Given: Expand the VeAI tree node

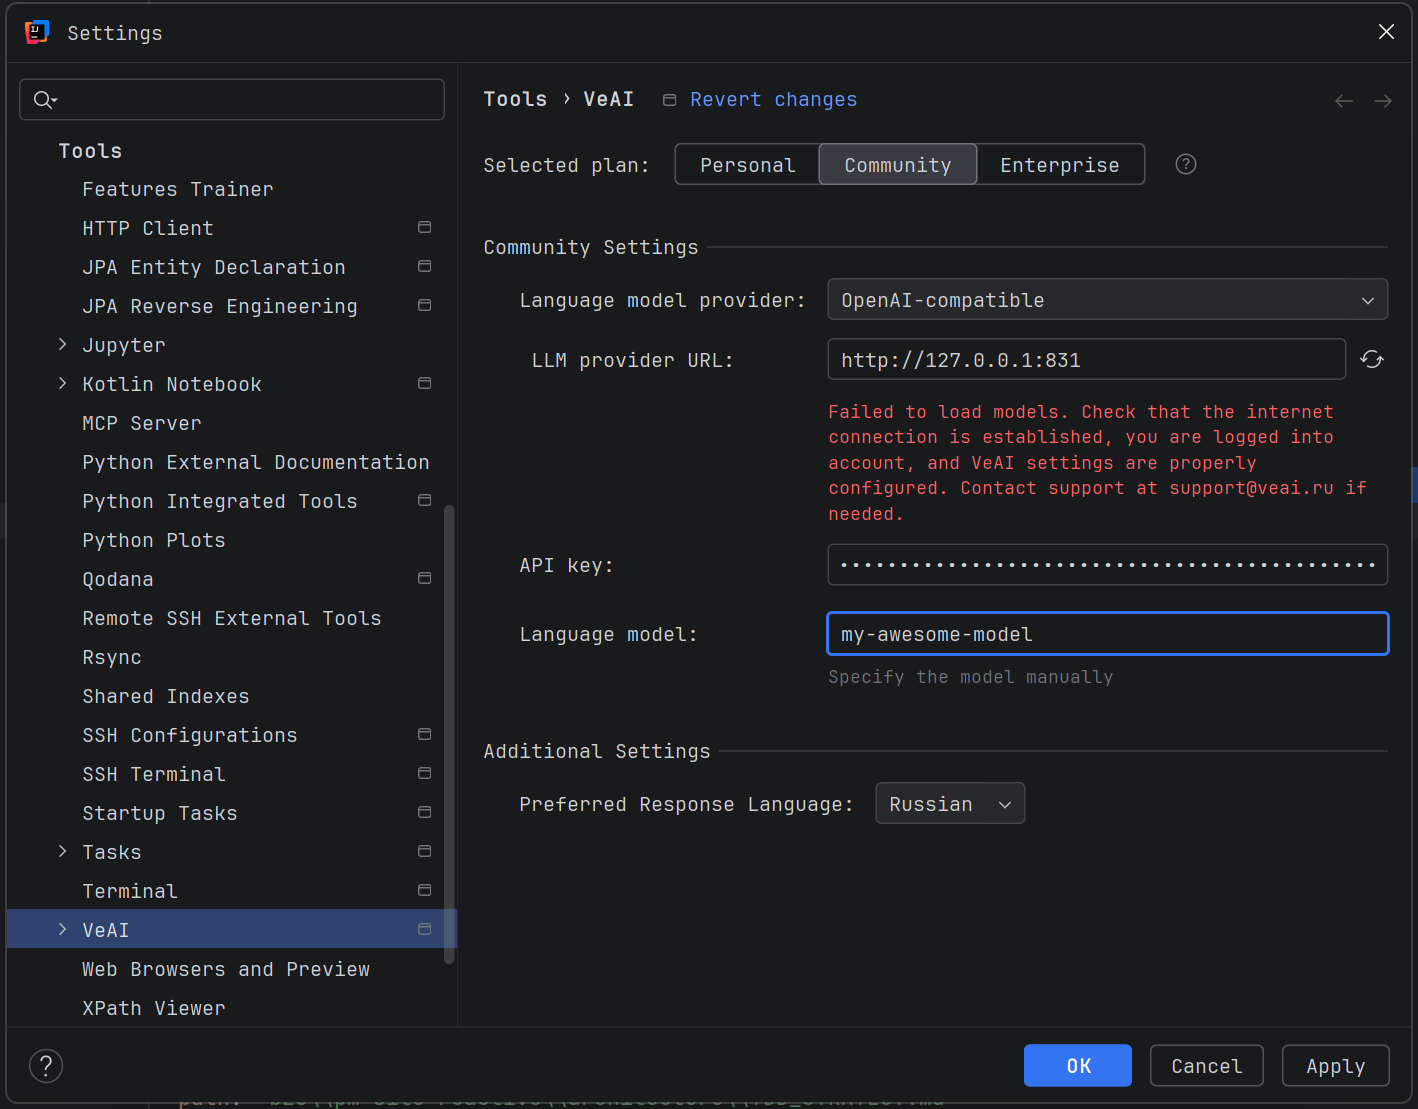Looking at the screenshot, I should pos(63,930).
